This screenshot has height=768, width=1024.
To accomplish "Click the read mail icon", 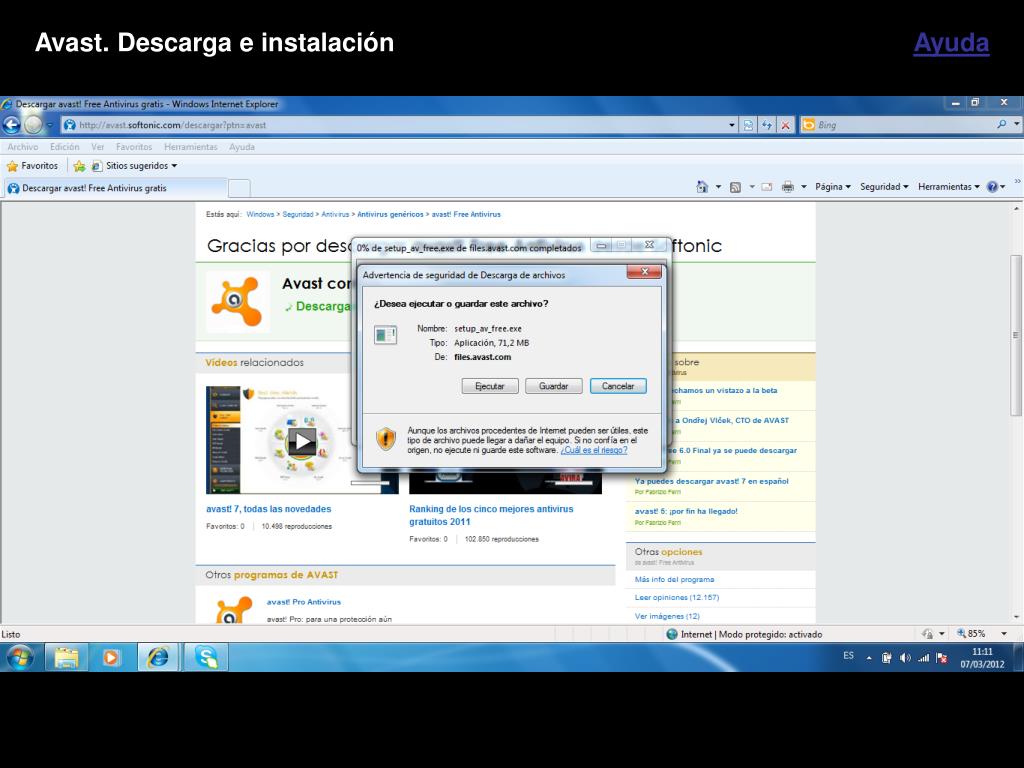I will pyautogui.click(x=767, y=187).
